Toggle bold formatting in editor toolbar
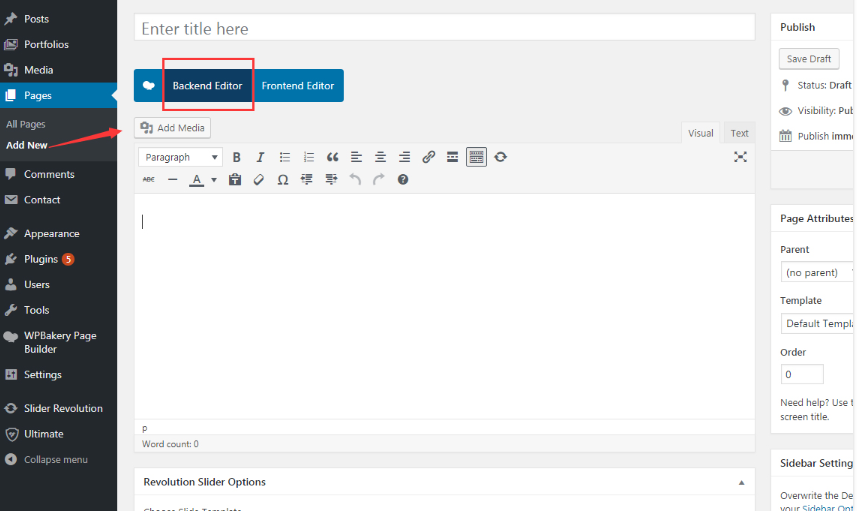Viewport: 859px width, 511px height. pyautogui.click(x=236, y=157)
